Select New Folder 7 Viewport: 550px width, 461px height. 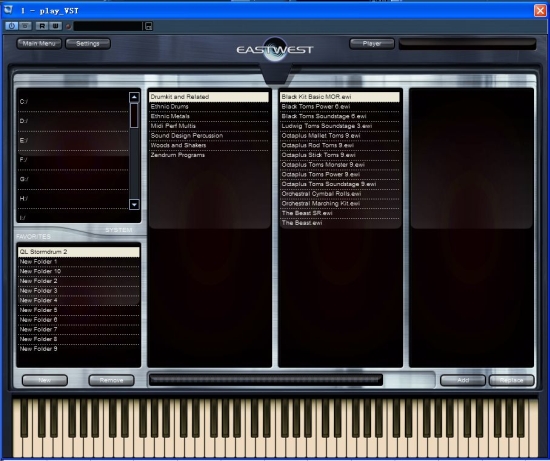tap(79, 329)
